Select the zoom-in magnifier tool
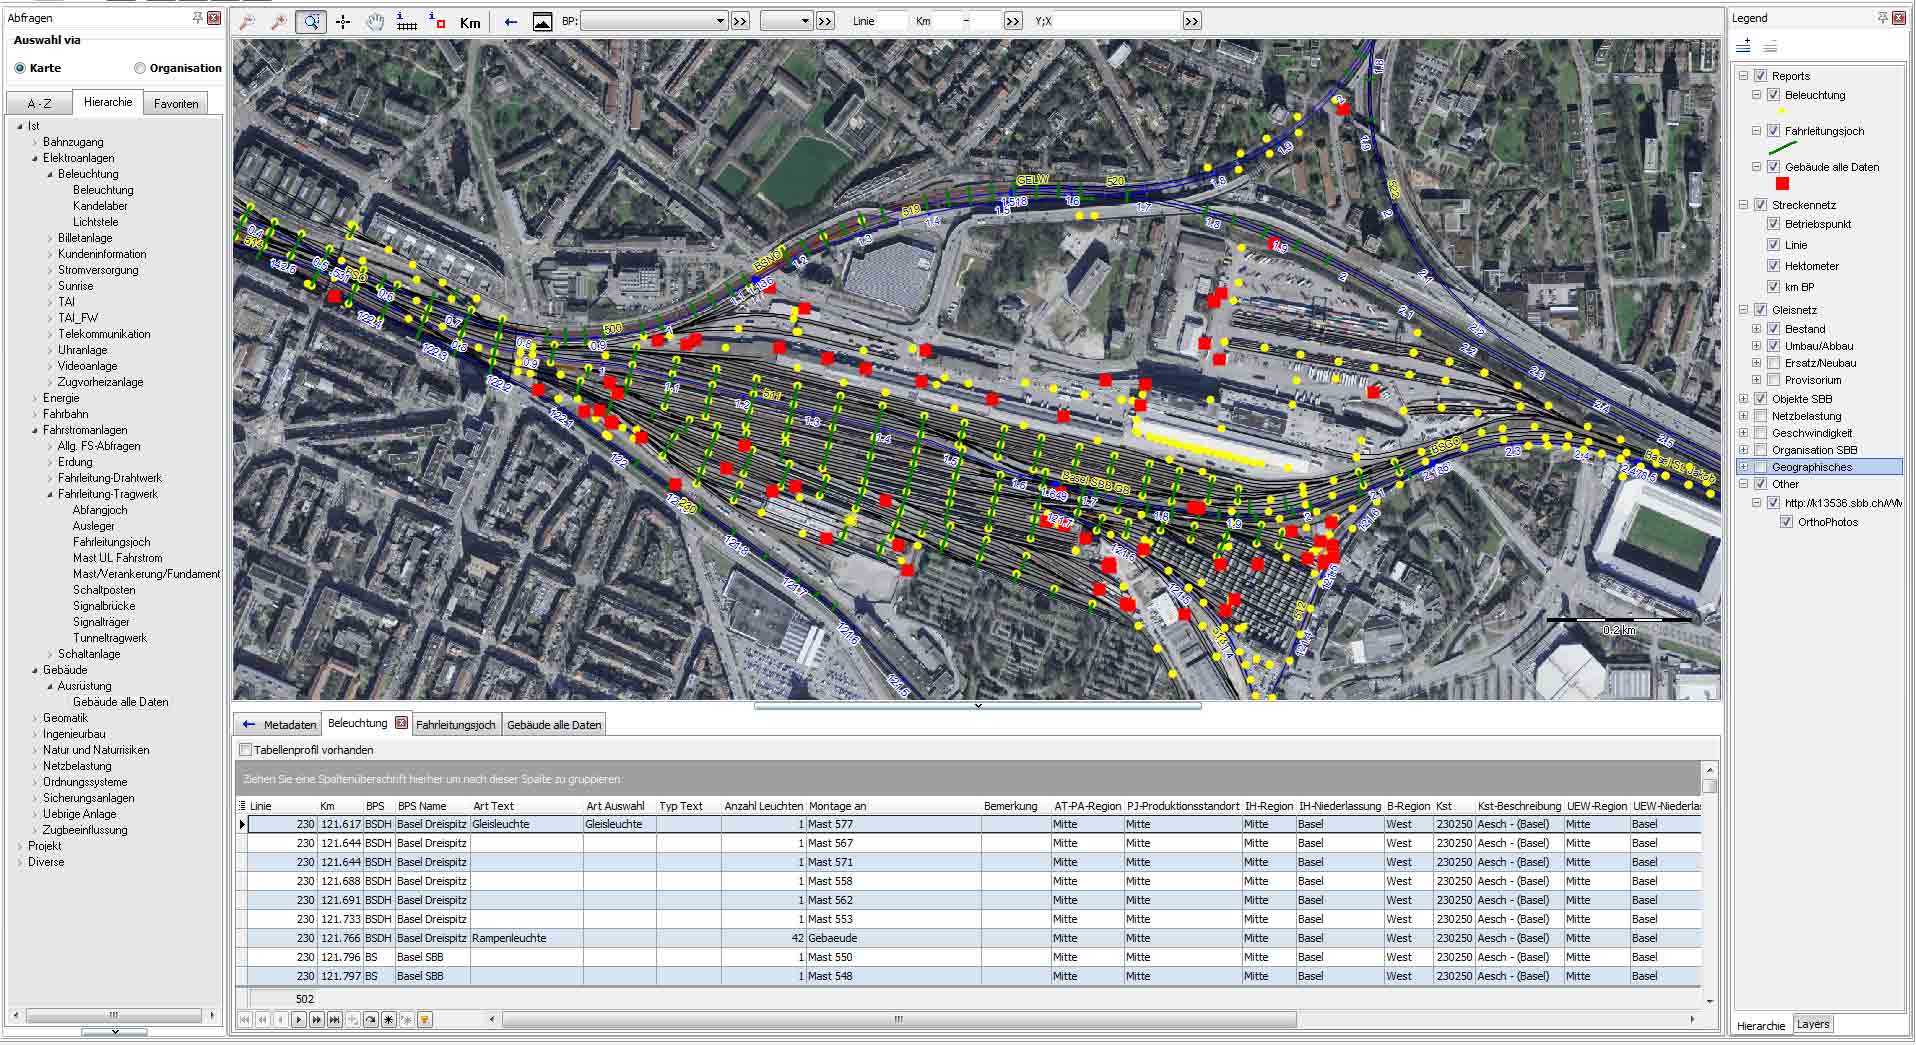Viewport: 1916px width, 1045px height. [x=279, y=21]
